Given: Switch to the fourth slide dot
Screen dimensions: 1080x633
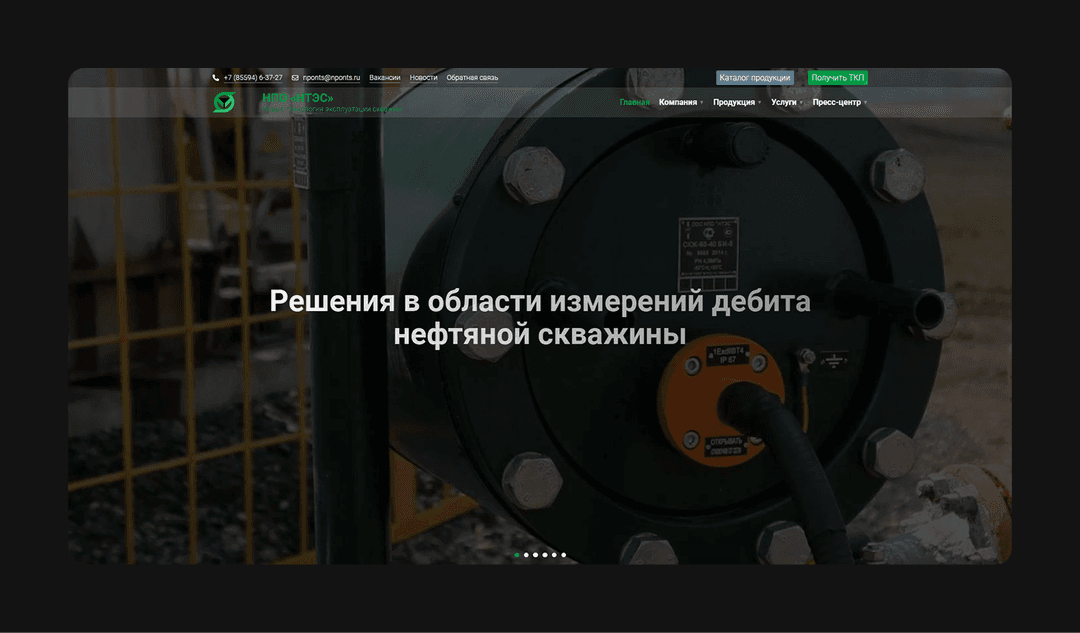Looking at the screenshot, I should pyautogui.click(x=545, y=554).
